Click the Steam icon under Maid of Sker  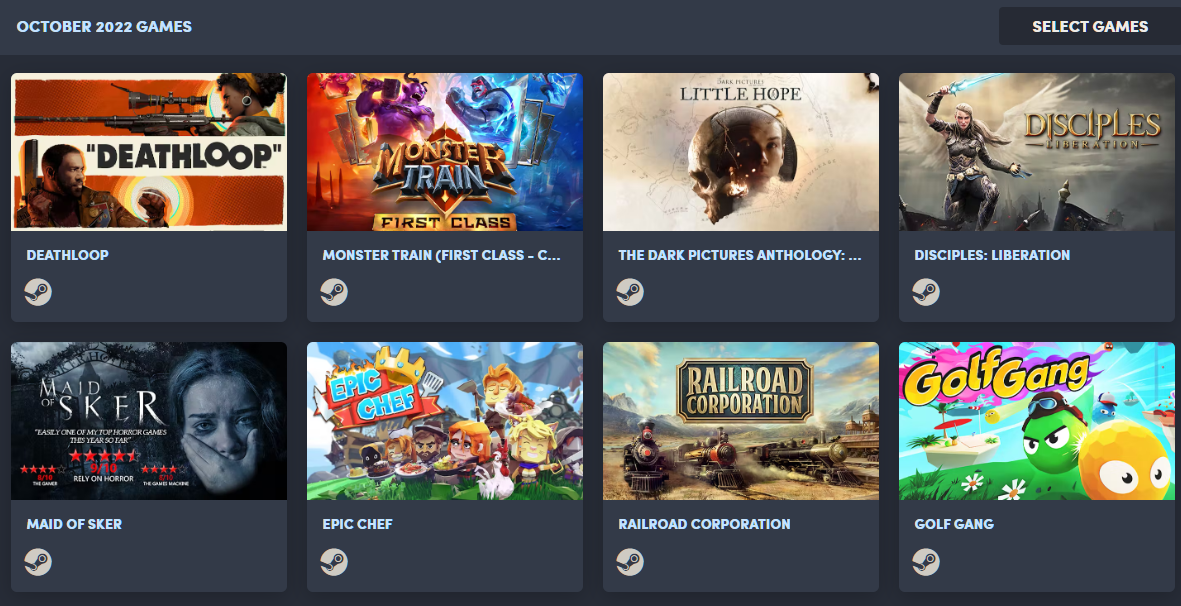click(x=38, y=562)
